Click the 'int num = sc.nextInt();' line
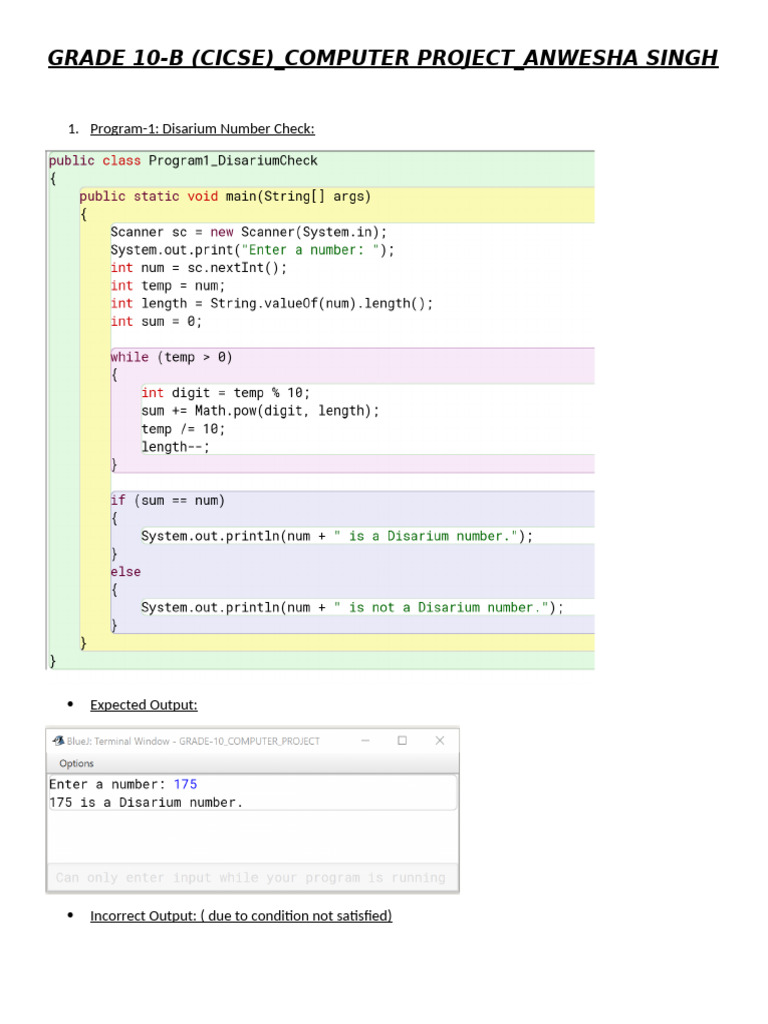 coord(199,268)
